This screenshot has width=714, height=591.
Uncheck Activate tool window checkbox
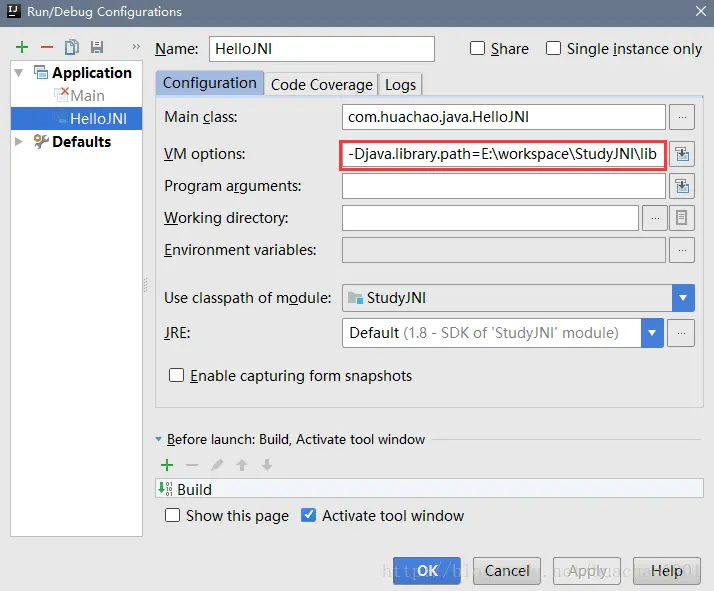pos(308,515)
